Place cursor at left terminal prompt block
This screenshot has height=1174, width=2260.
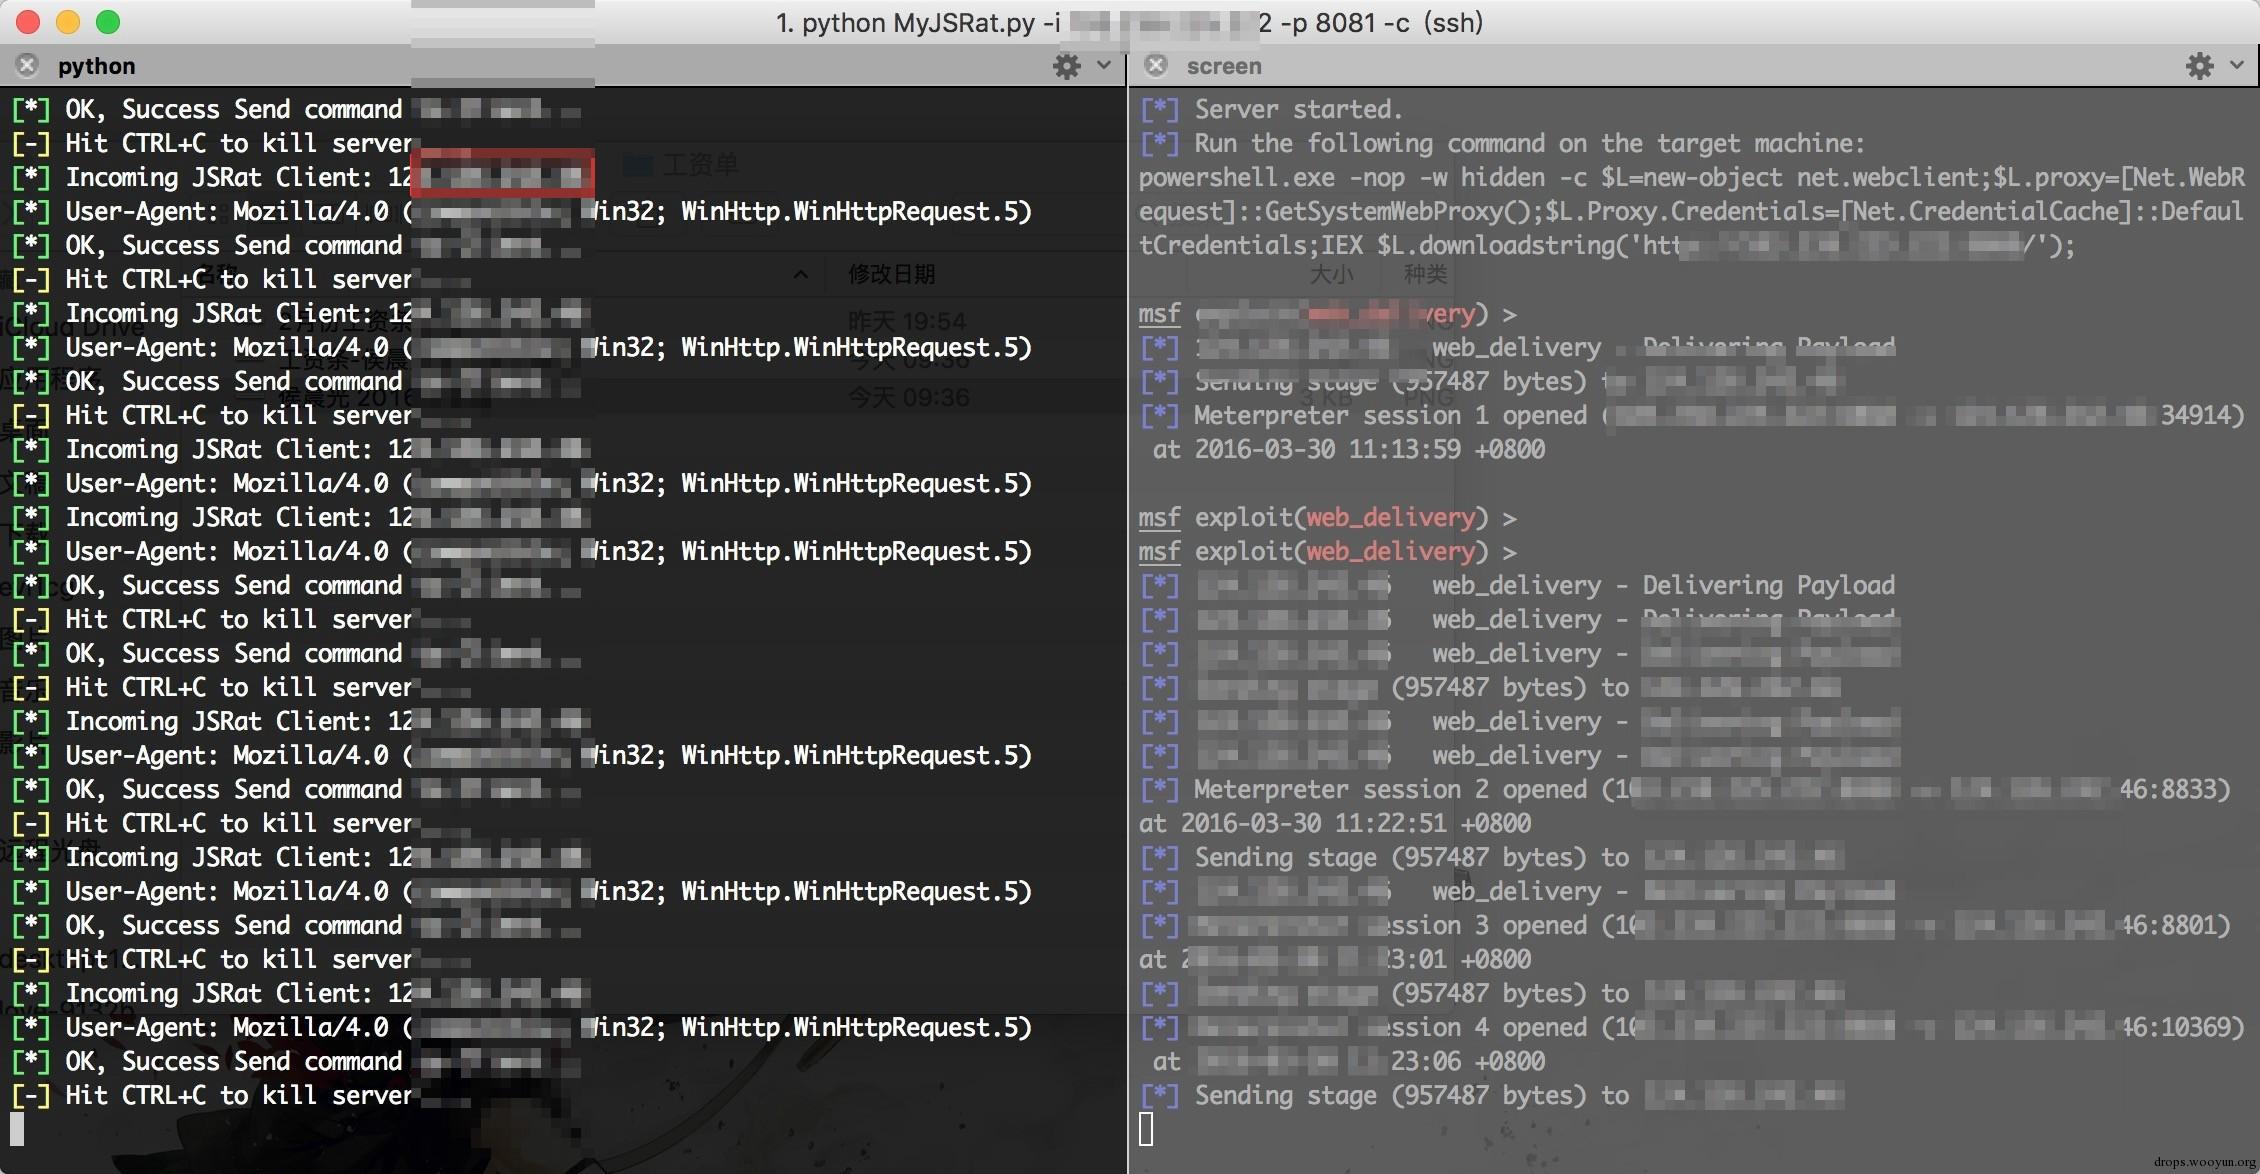coord(17,1129)
